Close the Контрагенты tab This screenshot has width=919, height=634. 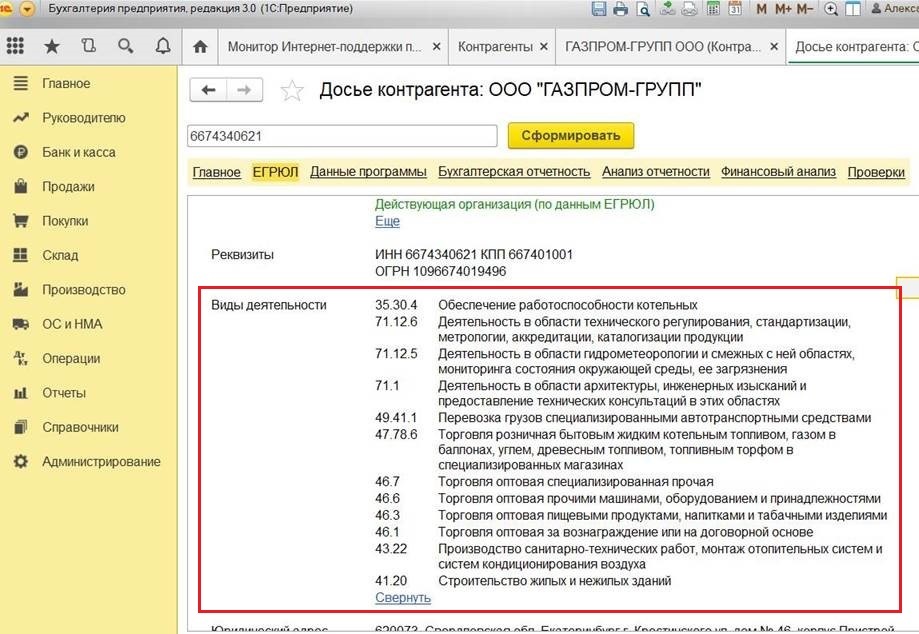pyautogui.click(x=543, y=47)
